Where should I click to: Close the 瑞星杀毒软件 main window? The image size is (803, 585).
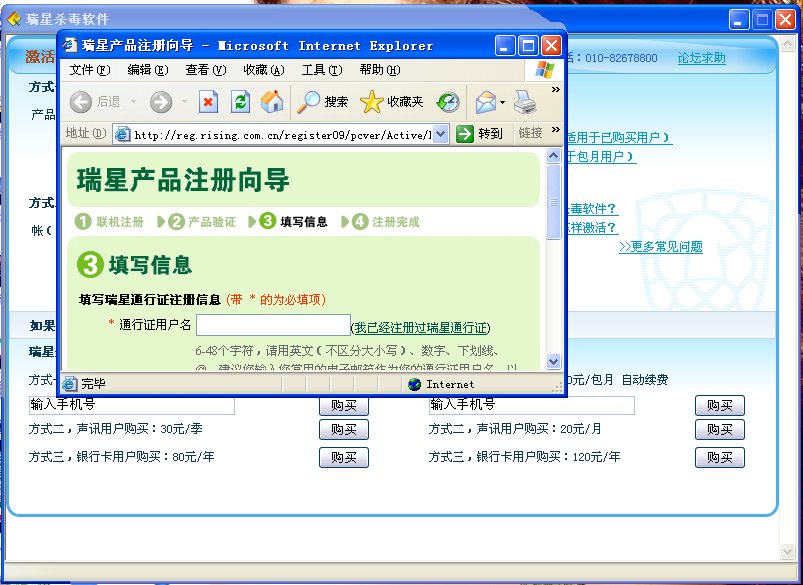pyautogui.click(x=785, y=19)
